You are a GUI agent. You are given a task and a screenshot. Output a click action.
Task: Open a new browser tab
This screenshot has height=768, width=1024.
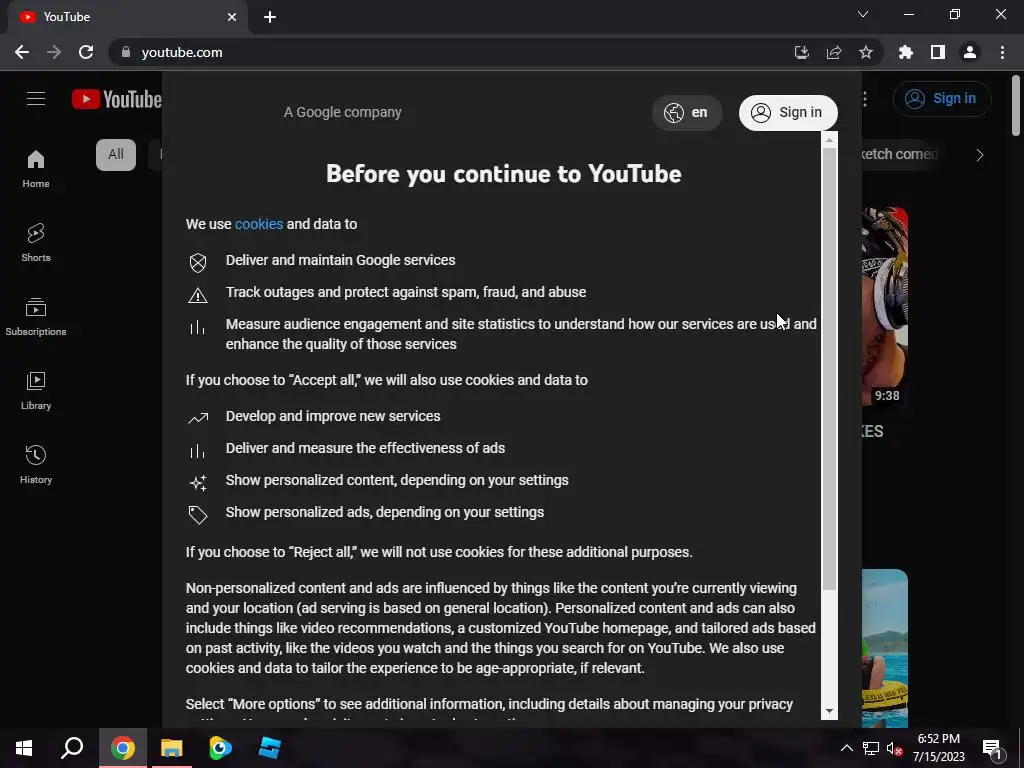point(270,17)
